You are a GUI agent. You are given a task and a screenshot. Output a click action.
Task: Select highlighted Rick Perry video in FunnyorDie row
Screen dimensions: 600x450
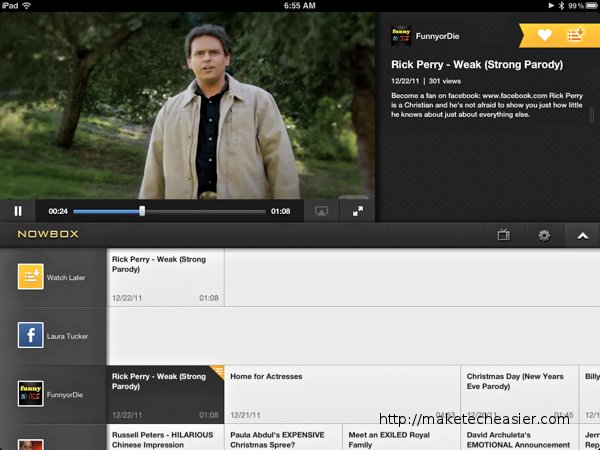(165, 394)
